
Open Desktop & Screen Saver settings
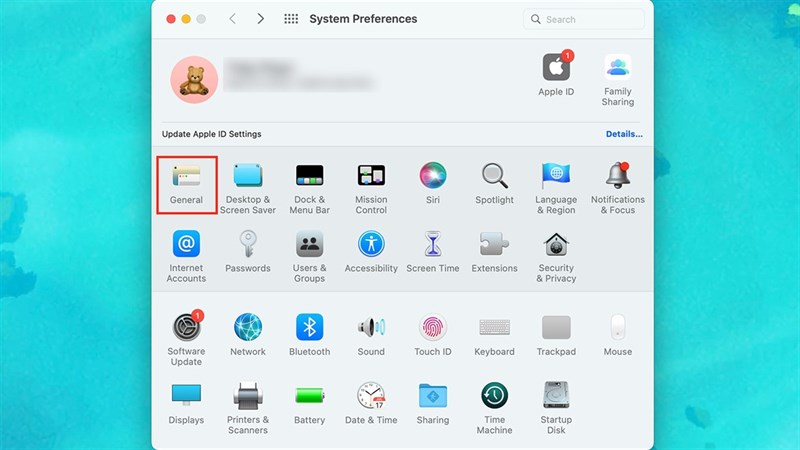248,188
